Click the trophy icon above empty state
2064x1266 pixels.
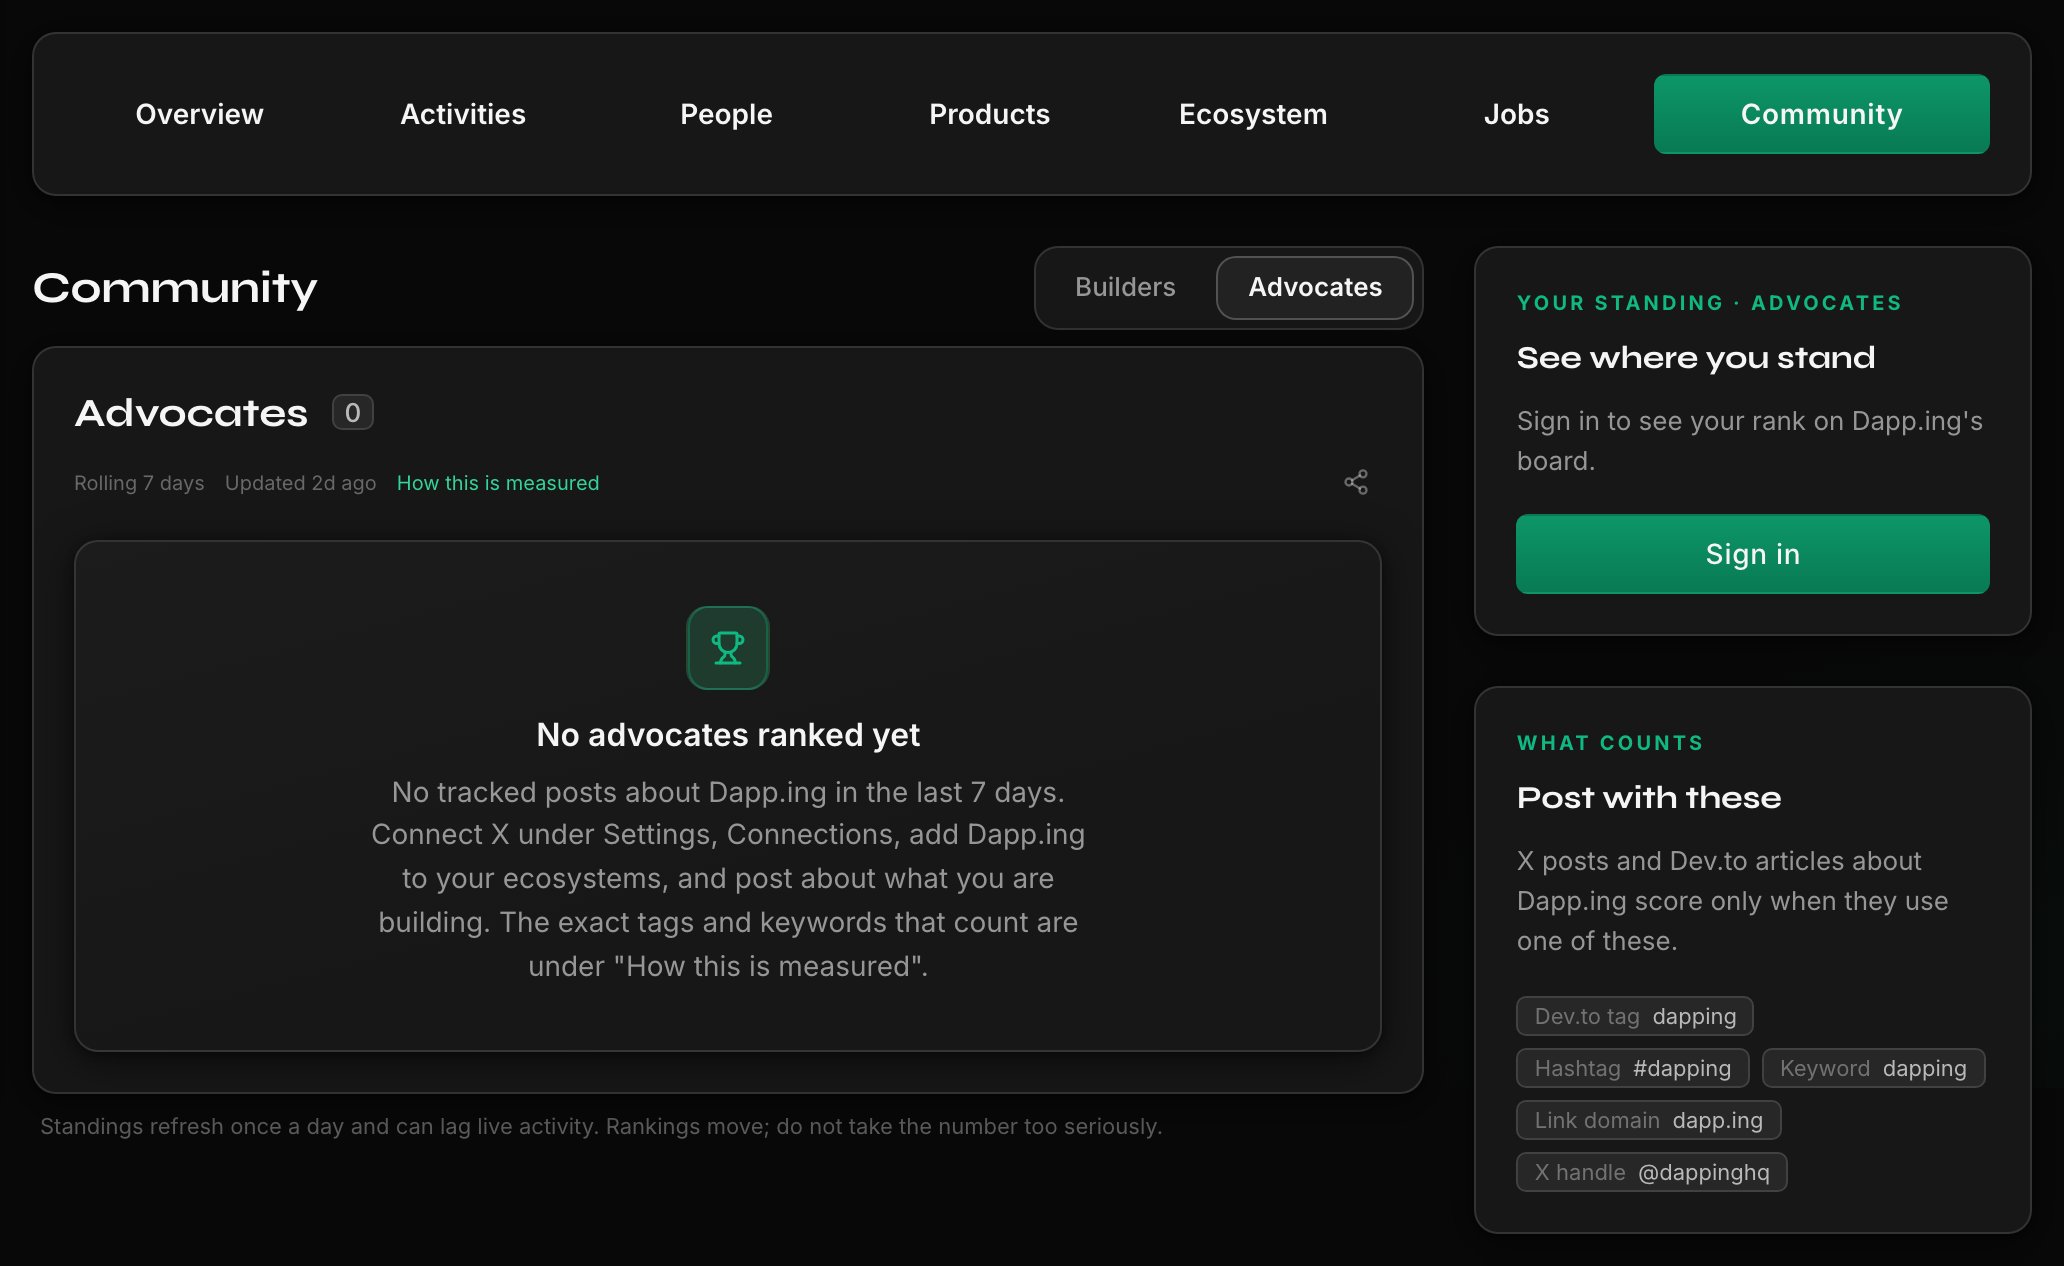pyautogui.click(x=728, y=648)
